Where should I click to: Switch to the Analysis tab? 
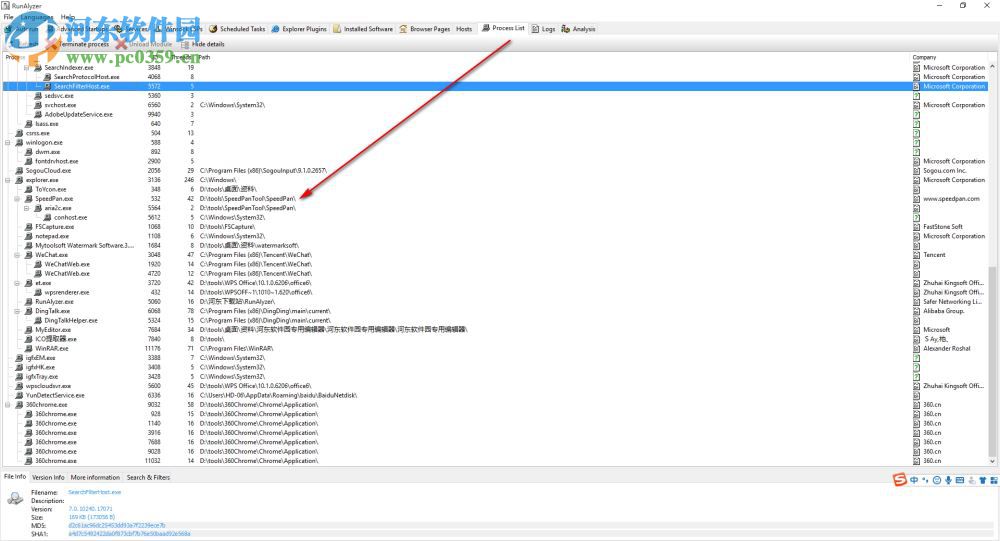(x=578, y=29)
